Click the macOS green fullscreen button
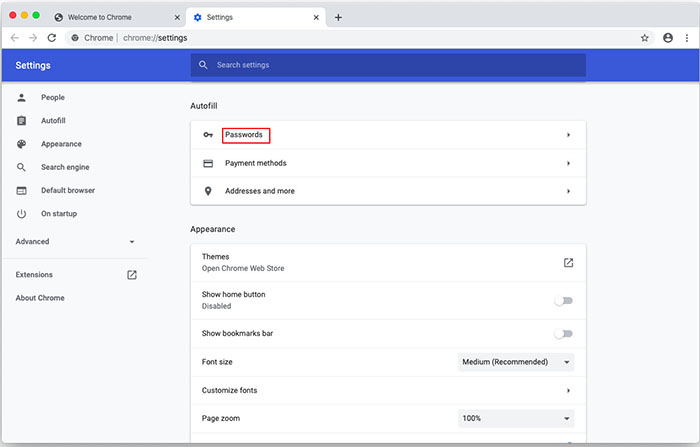The height and width of the screenshot is (447, 700). click(36, 16)
